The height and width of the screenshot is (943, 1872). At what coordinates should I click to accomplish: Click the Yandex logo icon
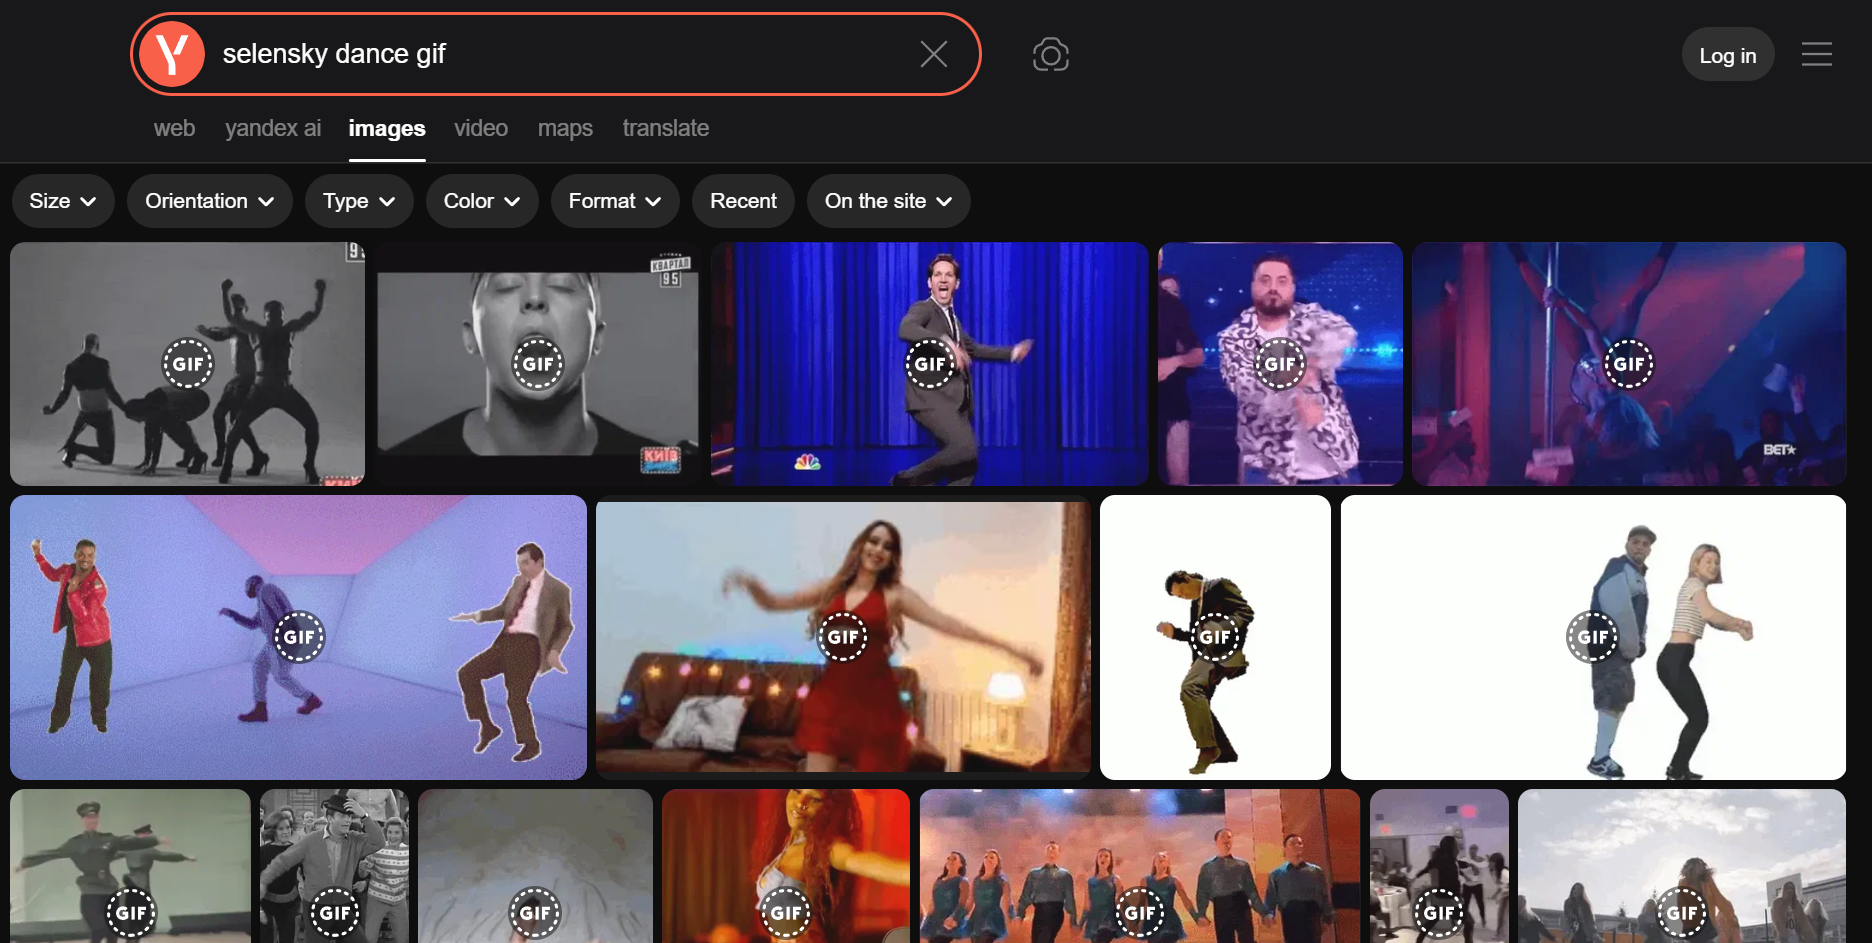click(x=172, y=54)
